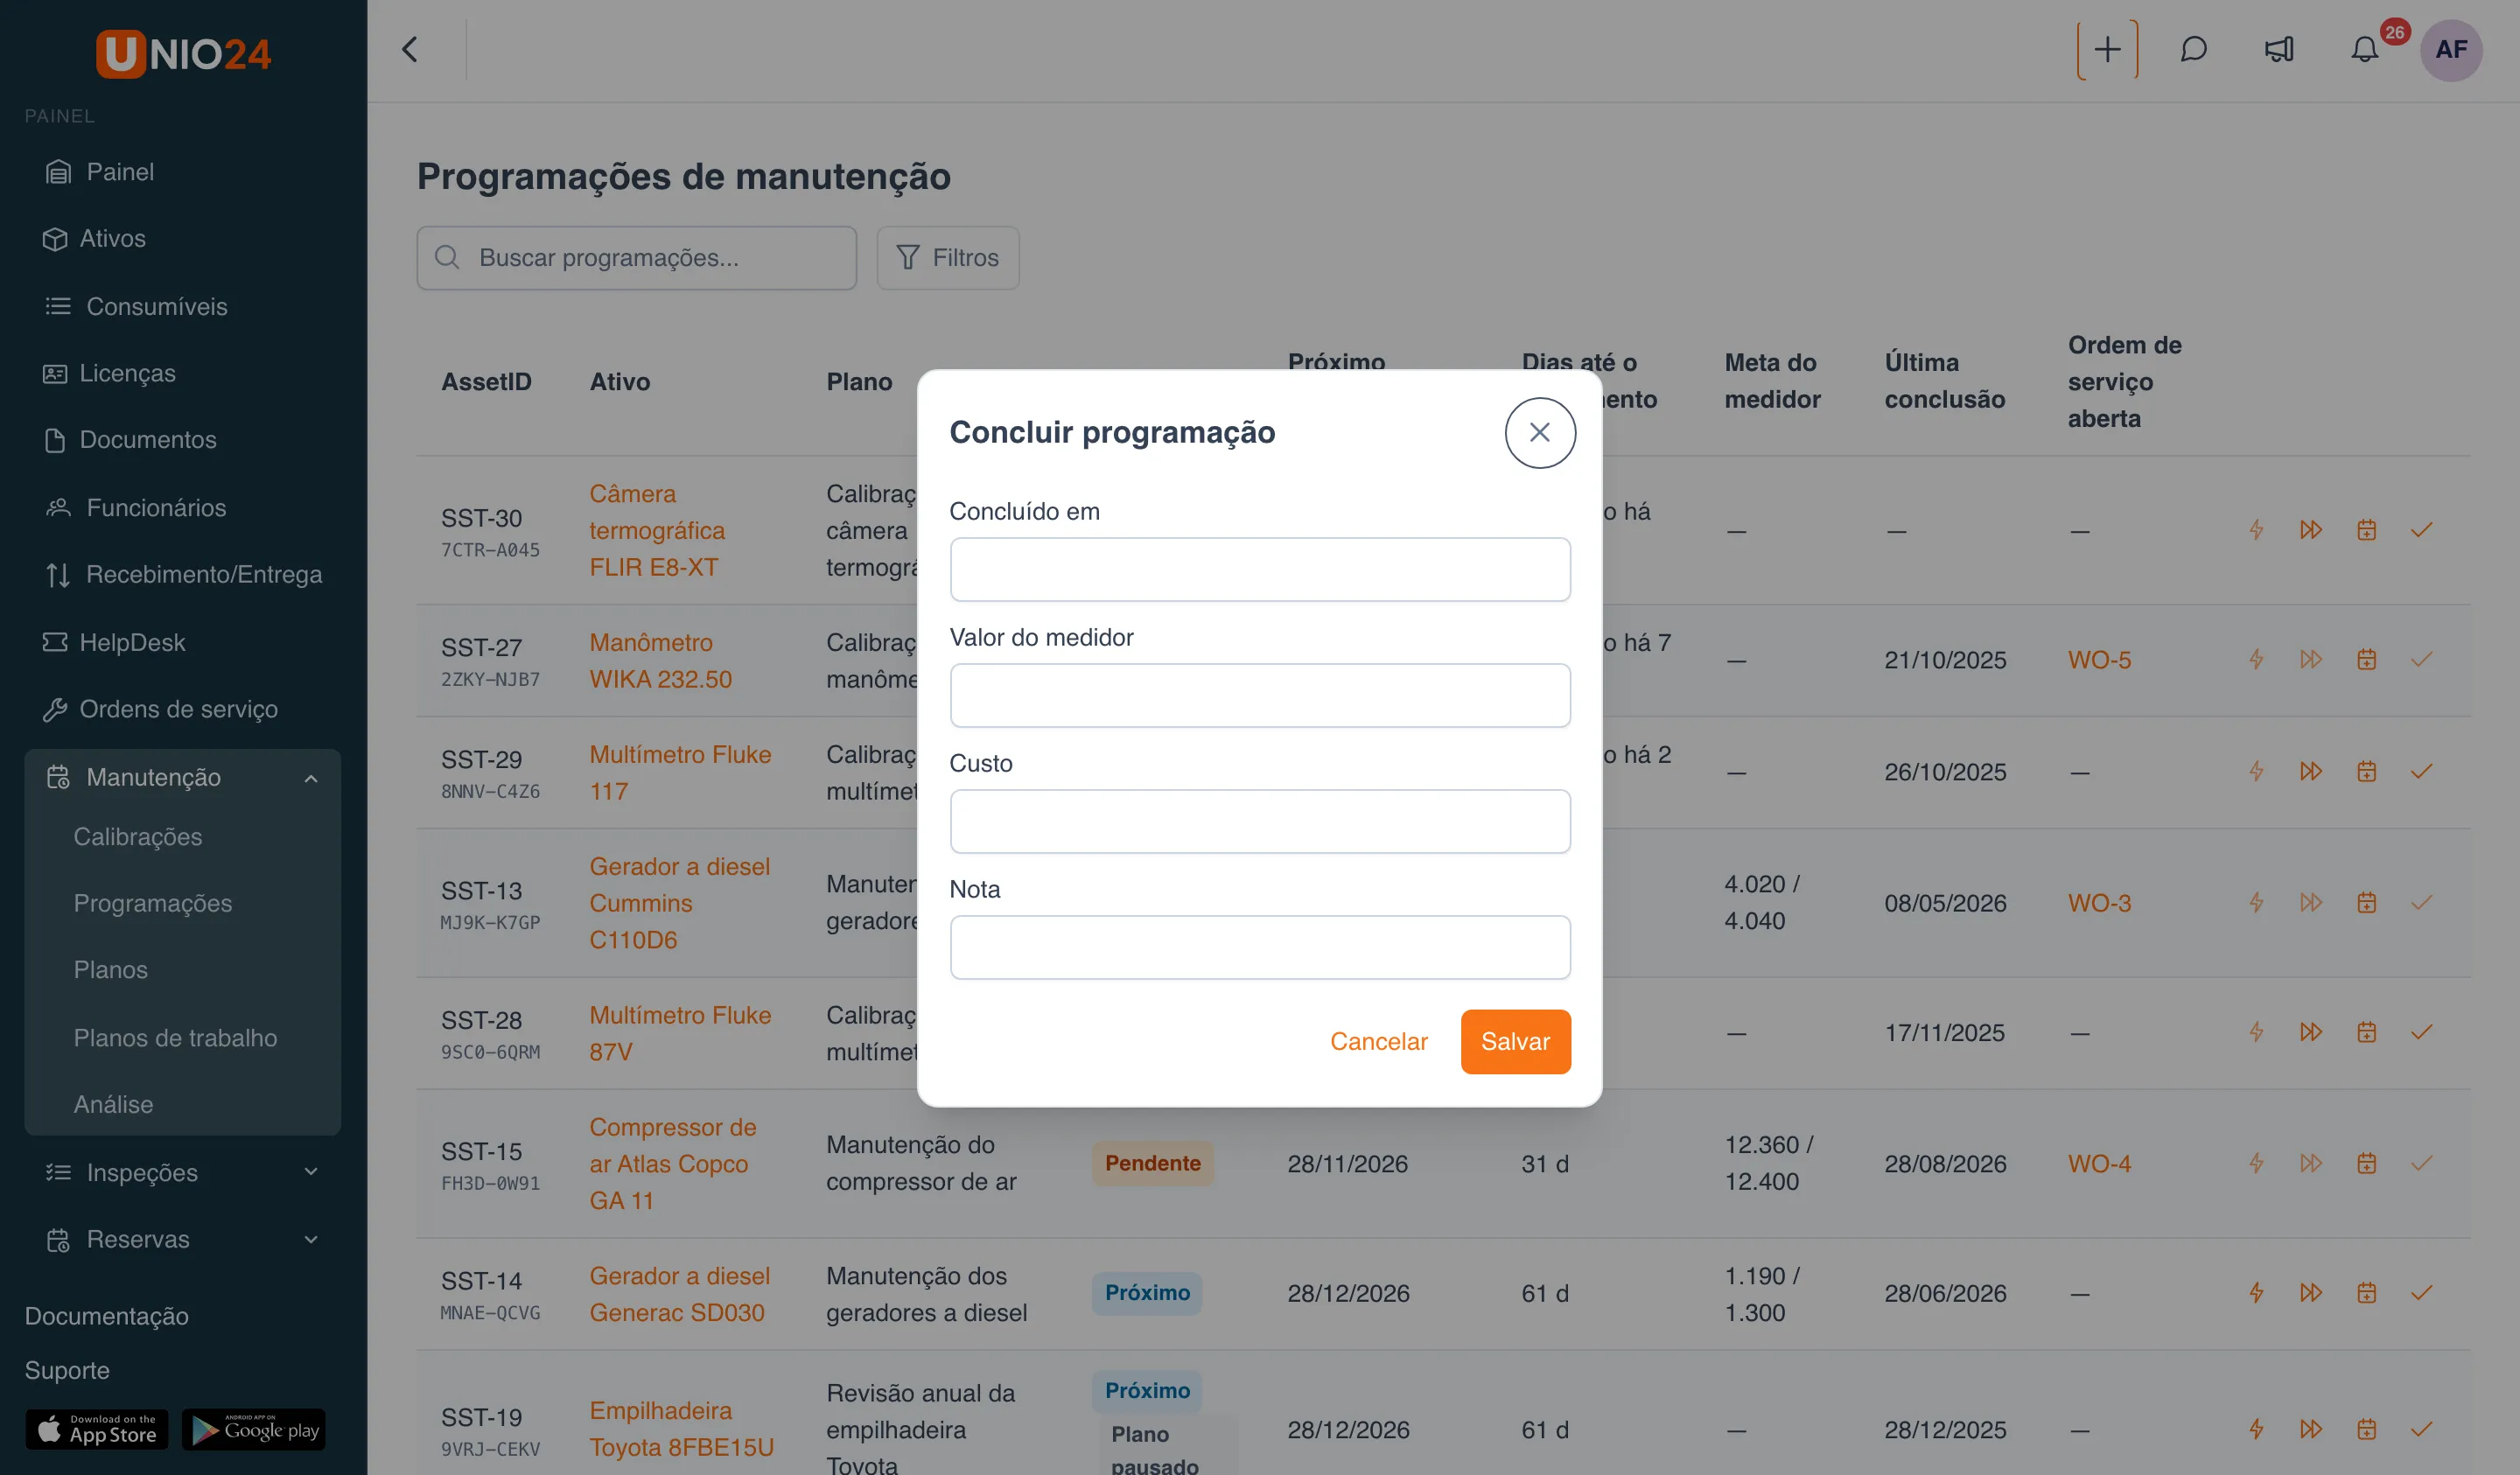
Task: Click the Nota input field
Action: point(1260,947)
